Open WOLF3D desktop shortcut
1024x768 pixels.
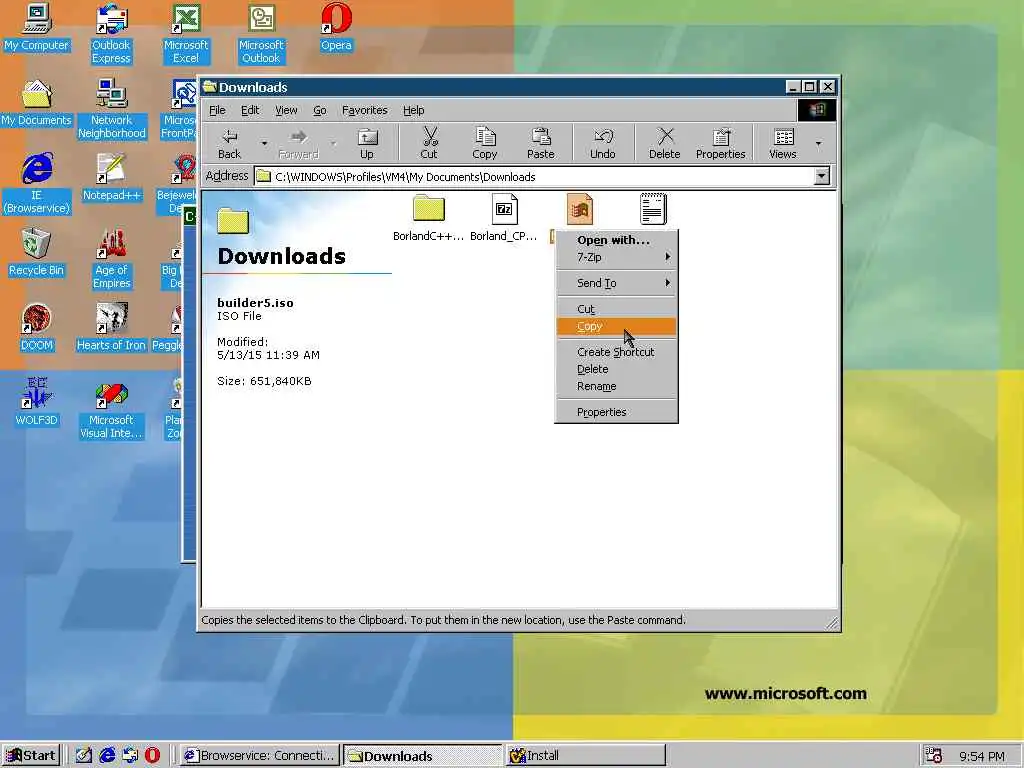(37, 403)
